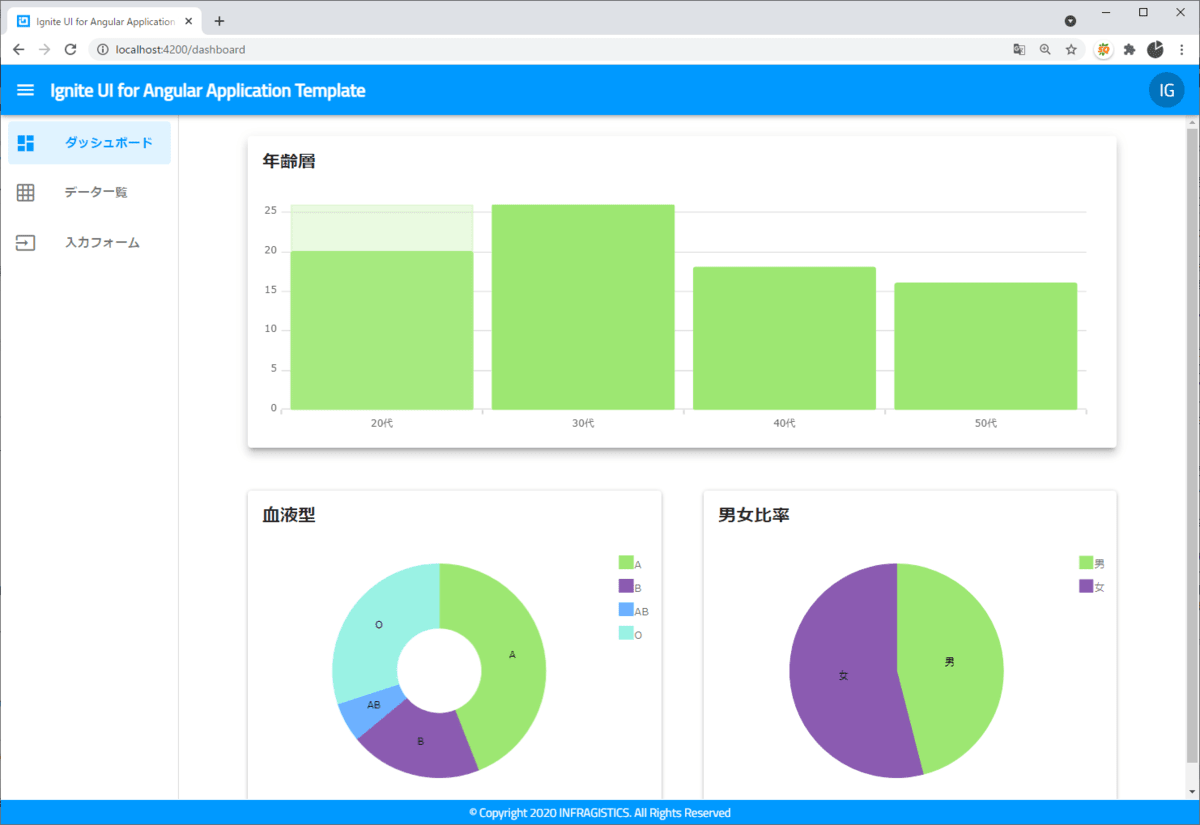This screenshot has width=1200, height=825.
Task: Click the 男 slice of the gender pie
Action: [950, 662]
